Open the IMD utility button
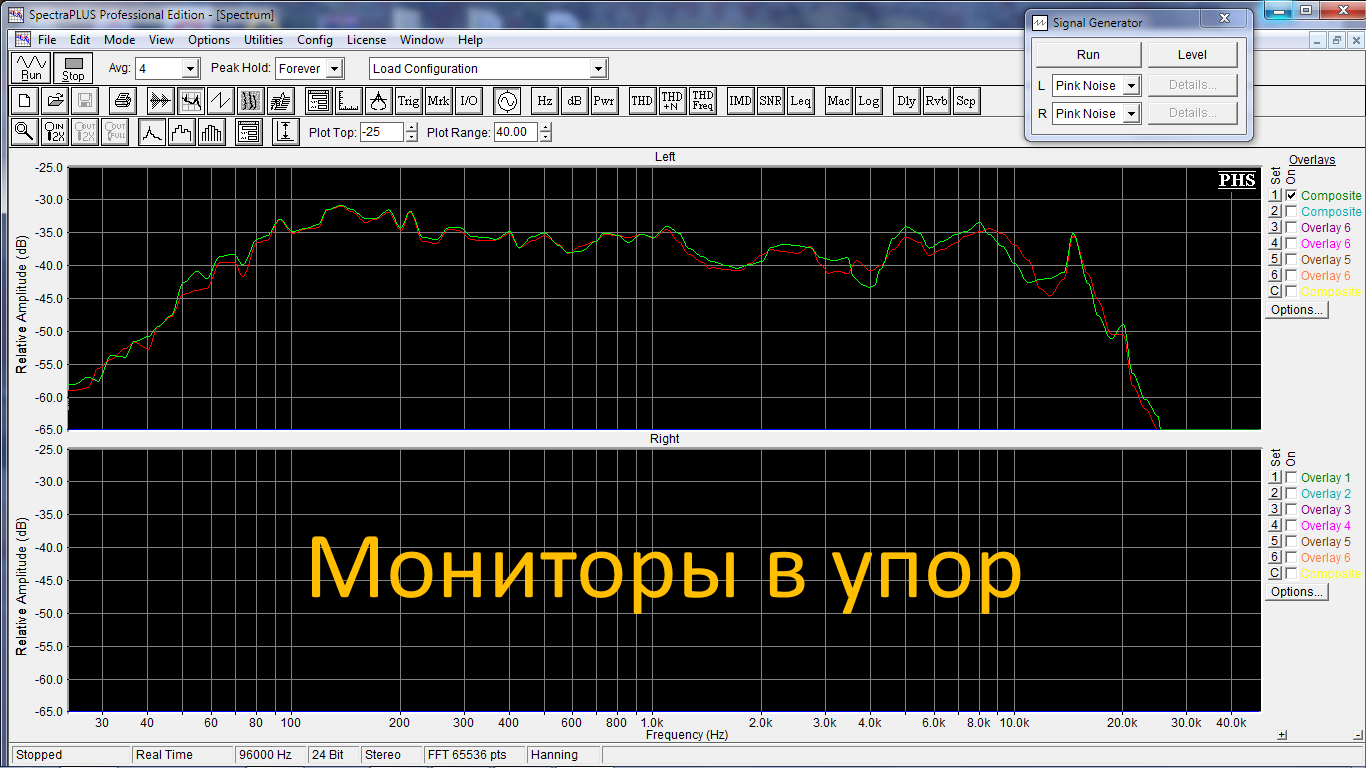Image resolution: width=1366 pixels, height=768 pixels. coord(741,101)
